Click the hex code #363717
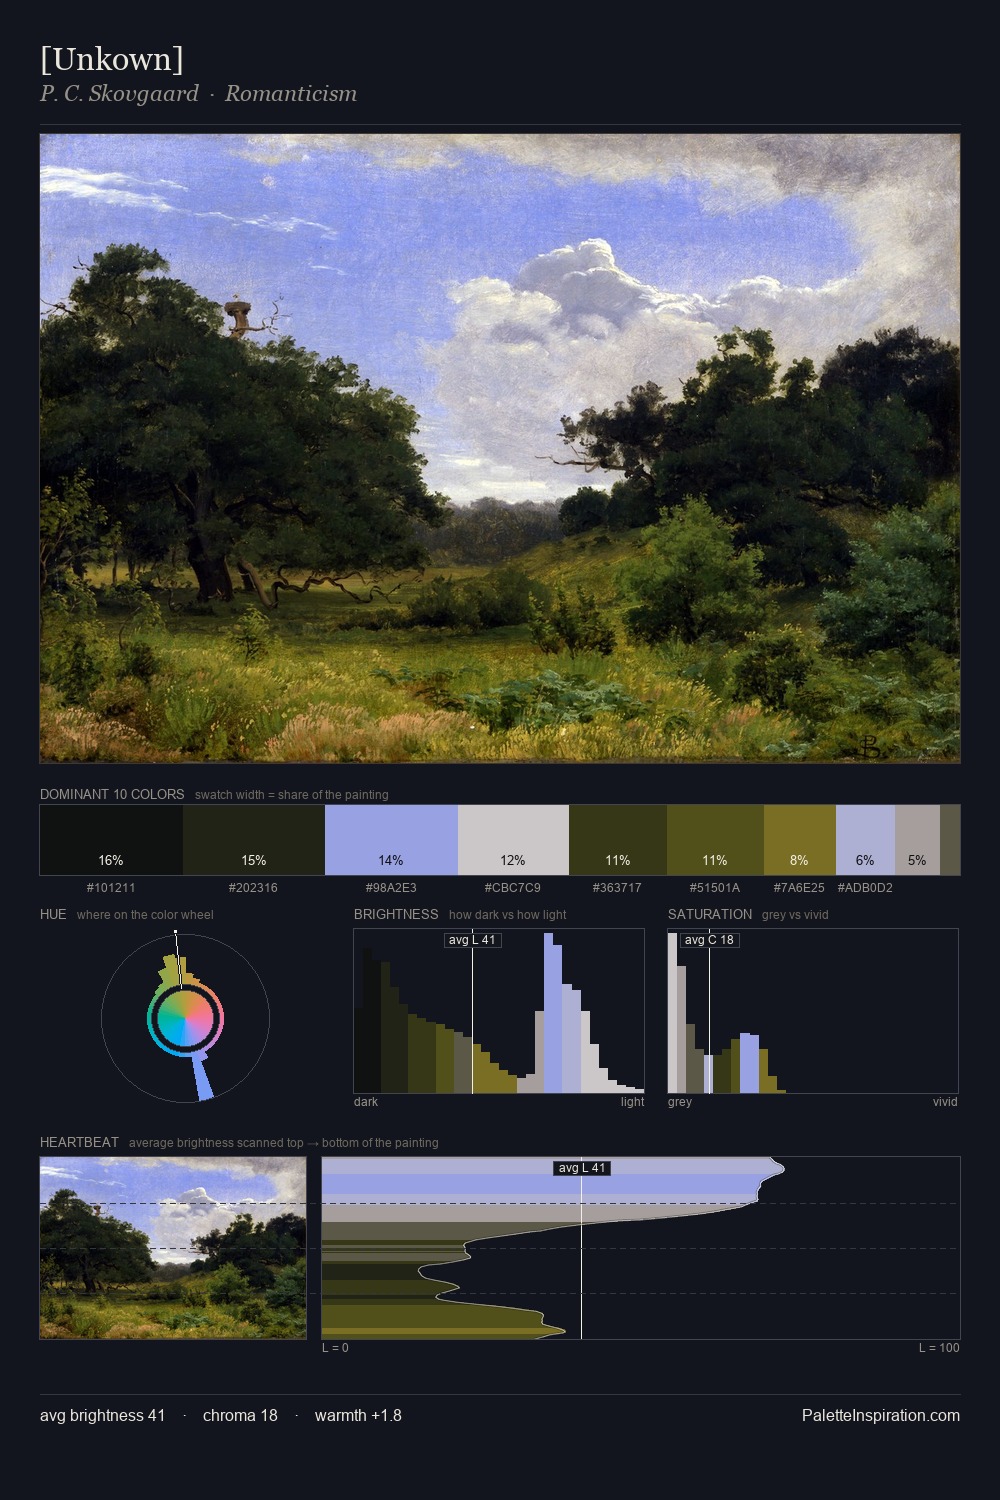 [617, 888]
